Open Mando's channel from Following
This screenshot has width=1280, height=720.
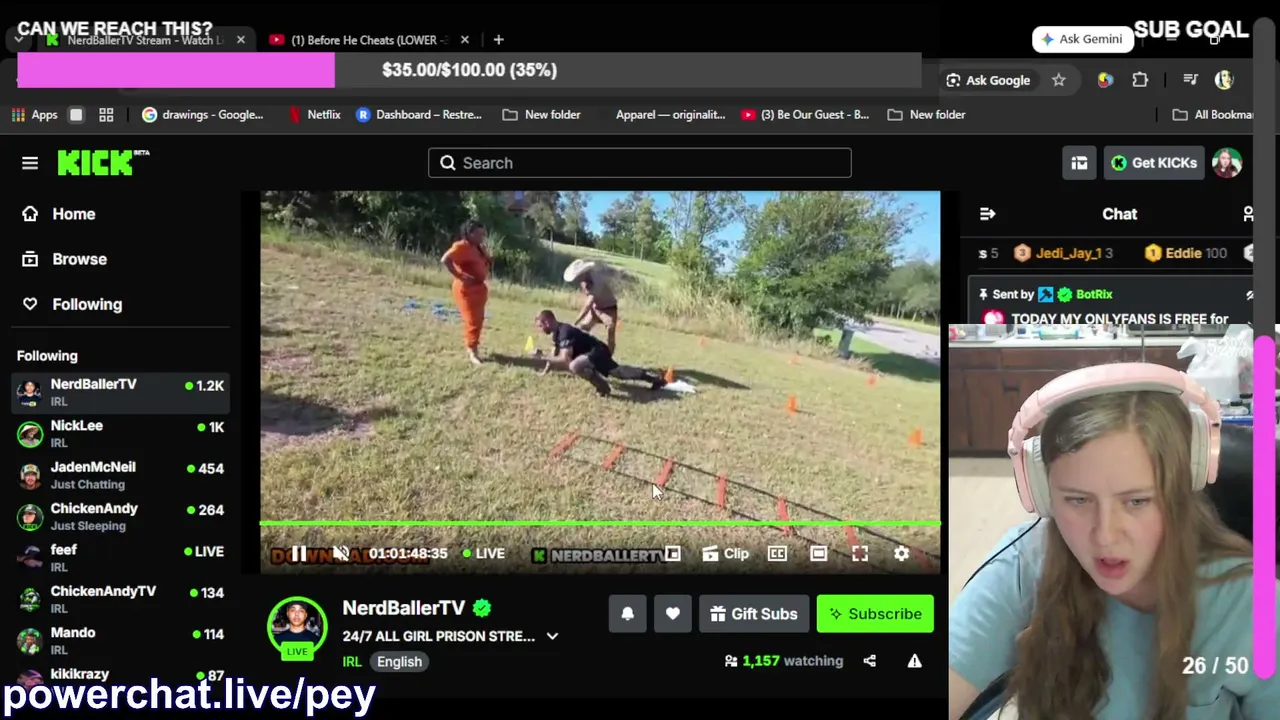pyautogui.click(x=120, y=641)
